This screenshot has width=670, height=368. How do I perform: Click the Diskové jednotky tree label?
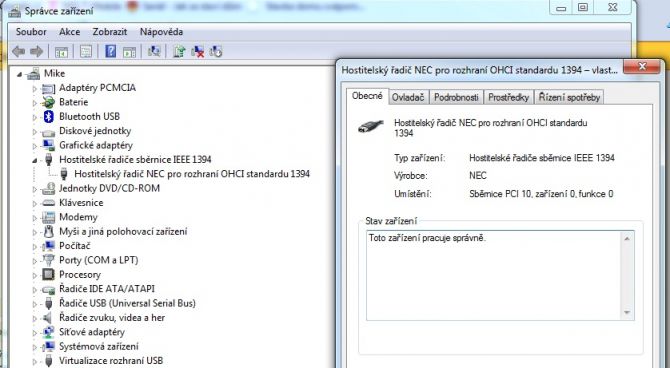pos(95,131)
